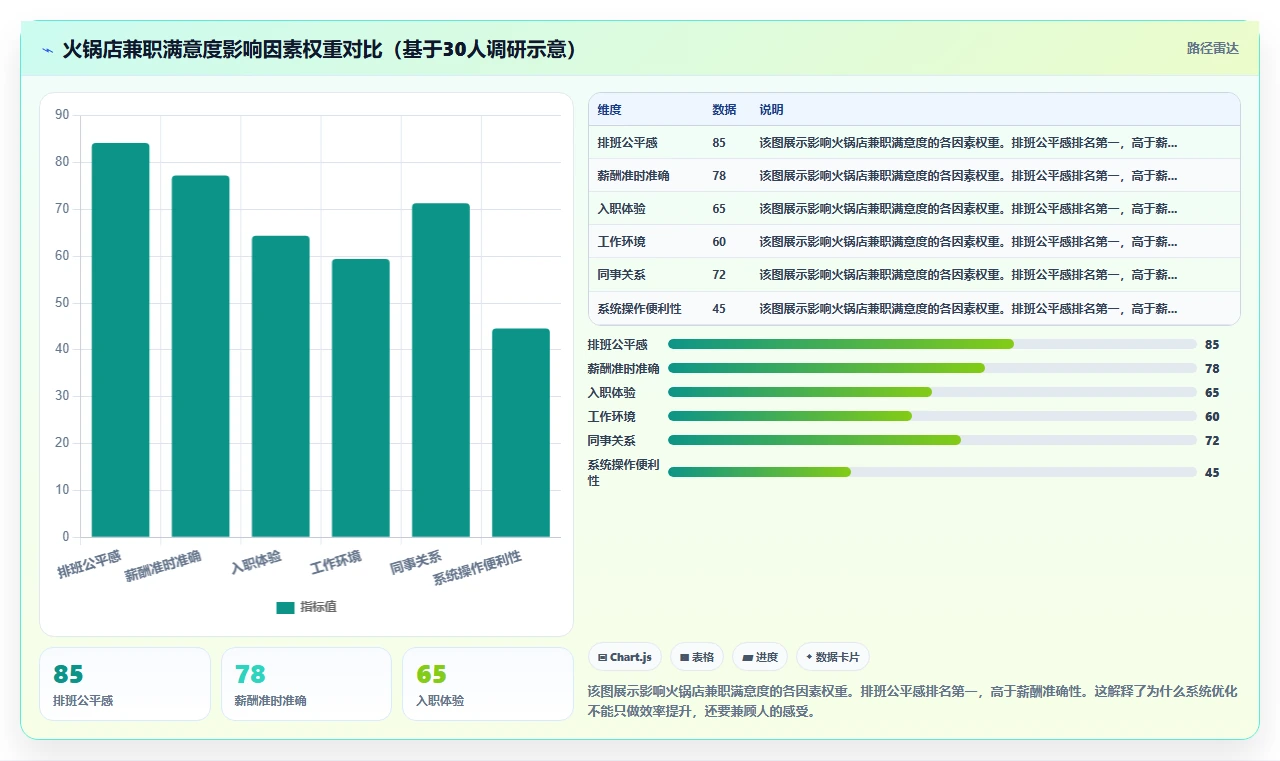Screen dimensions: 1280x761
Task: Click the 路径雷达 label in header
Action: [x=1212, y=48]
